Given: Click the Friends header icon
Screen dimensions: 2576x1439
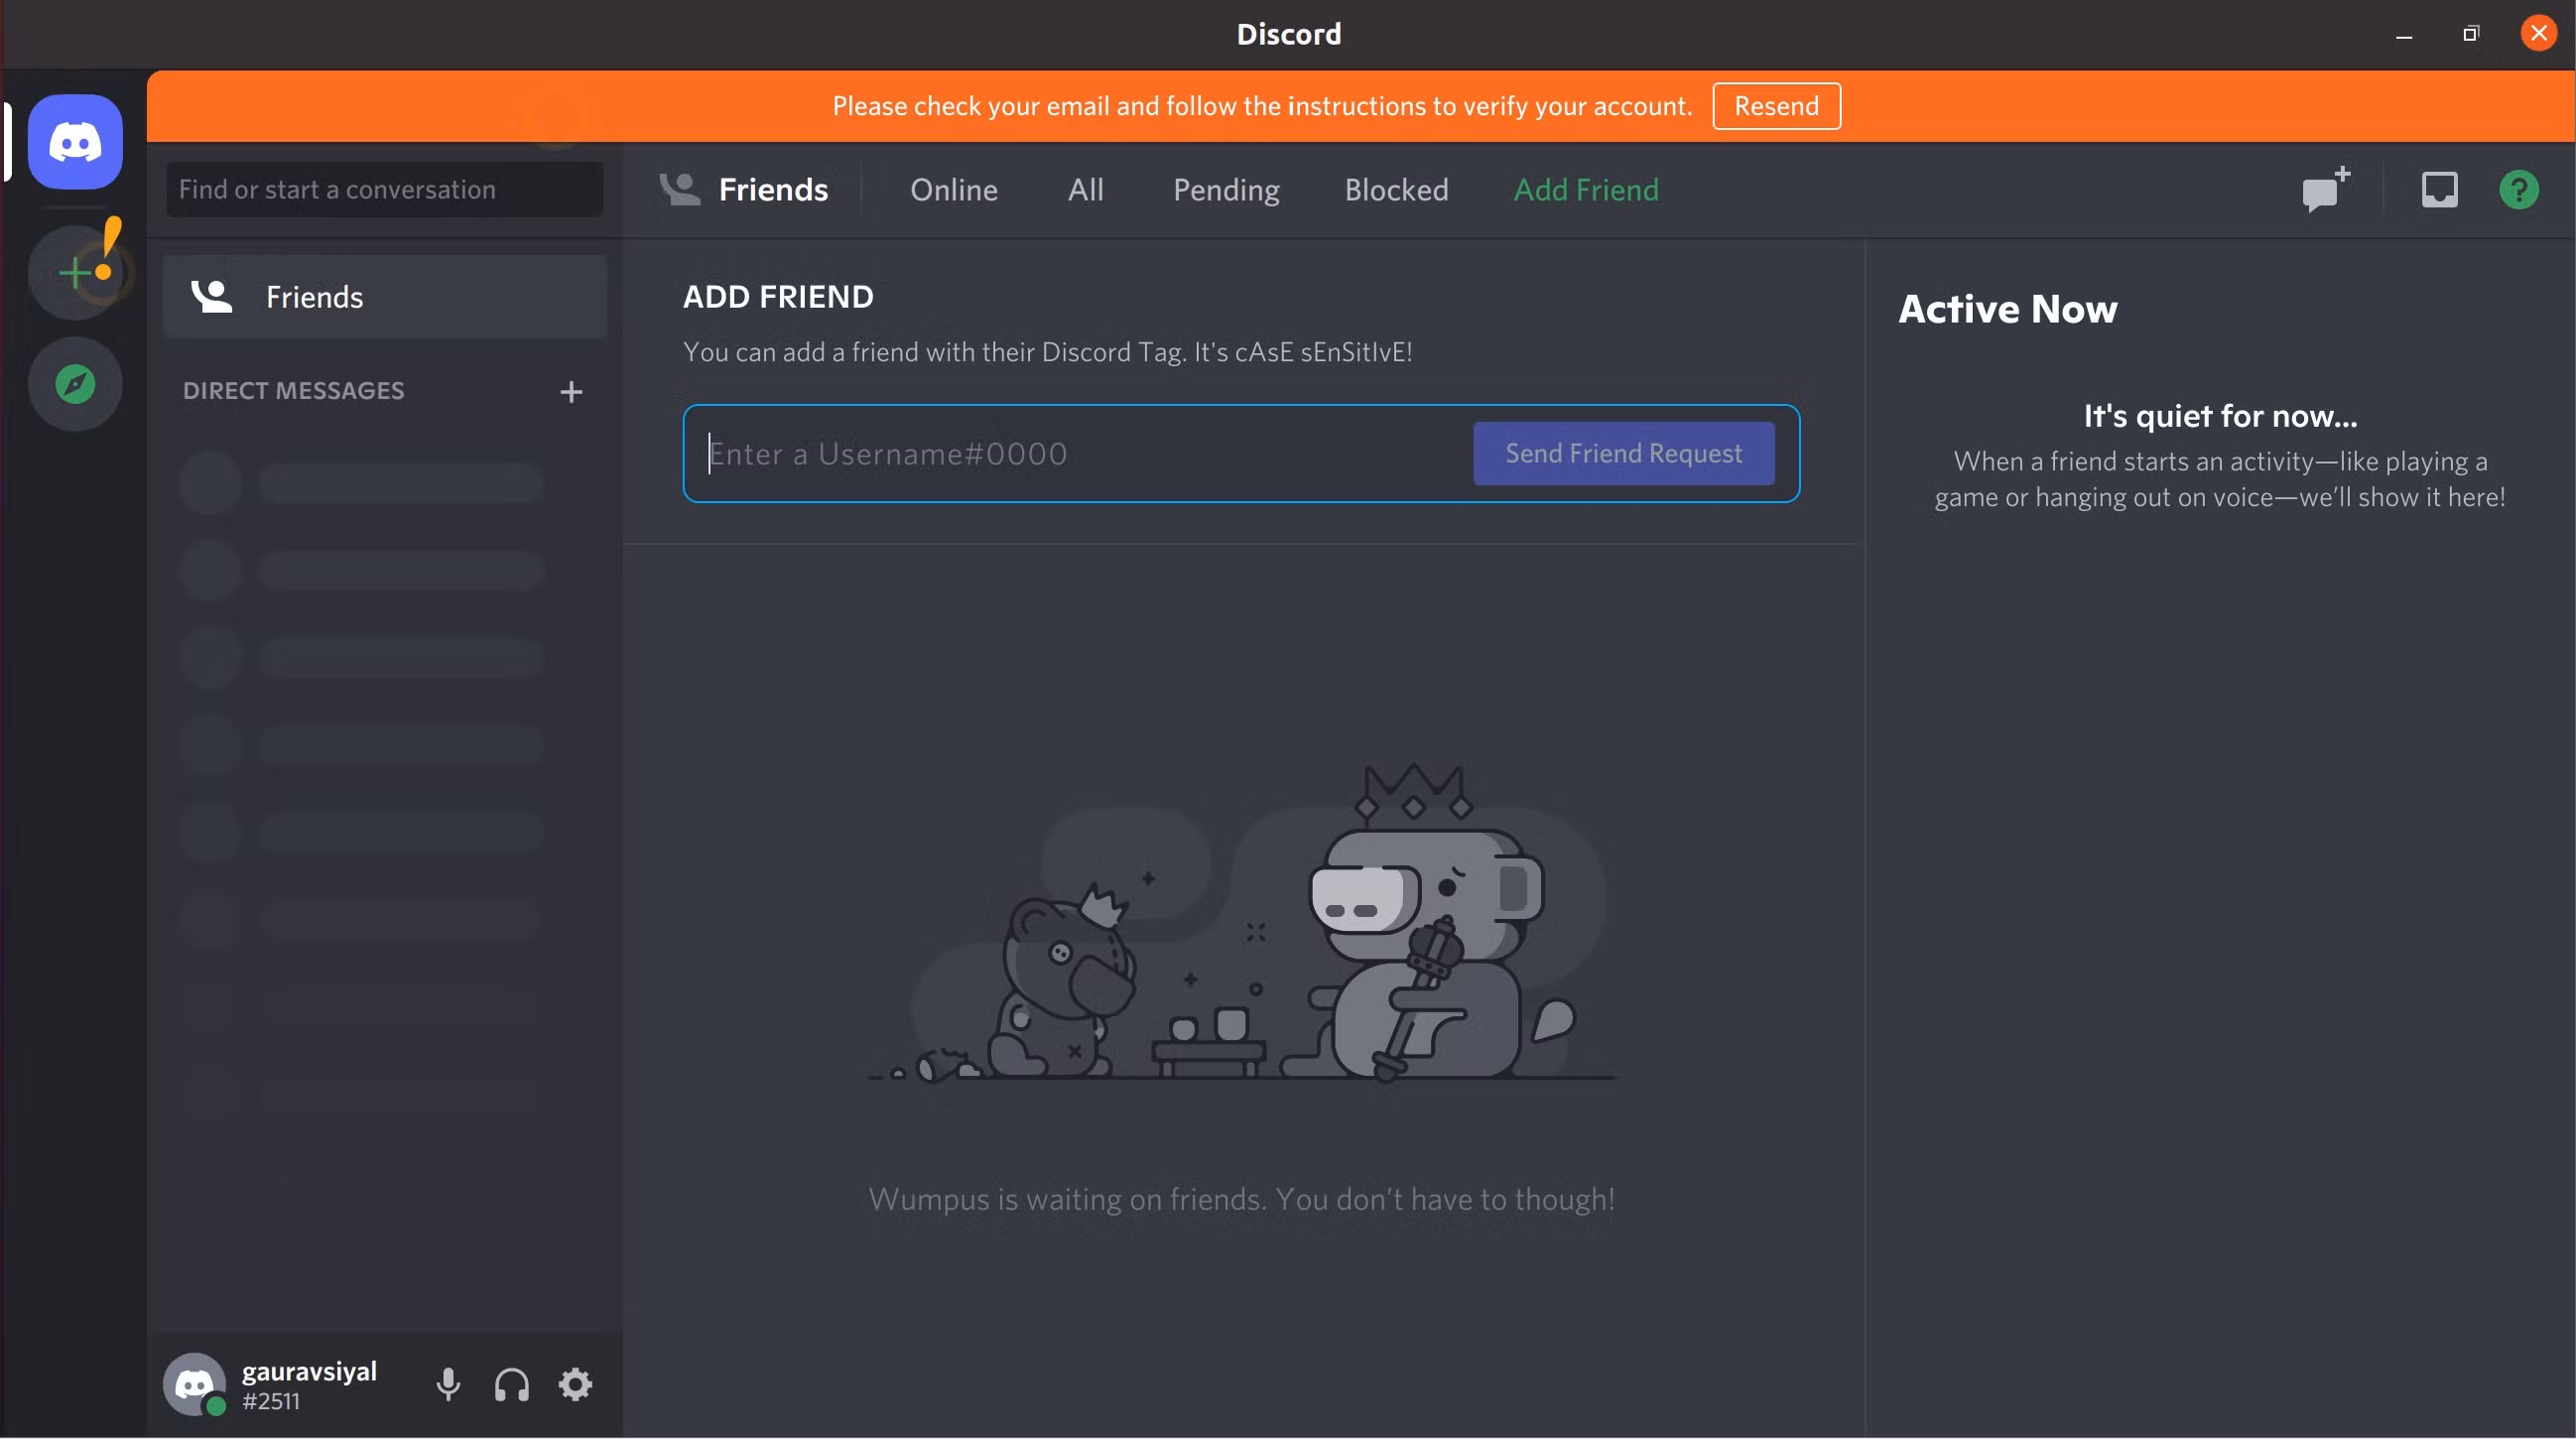Looking at the screenshot, I should pyautogui.click(x=679, y=189).
